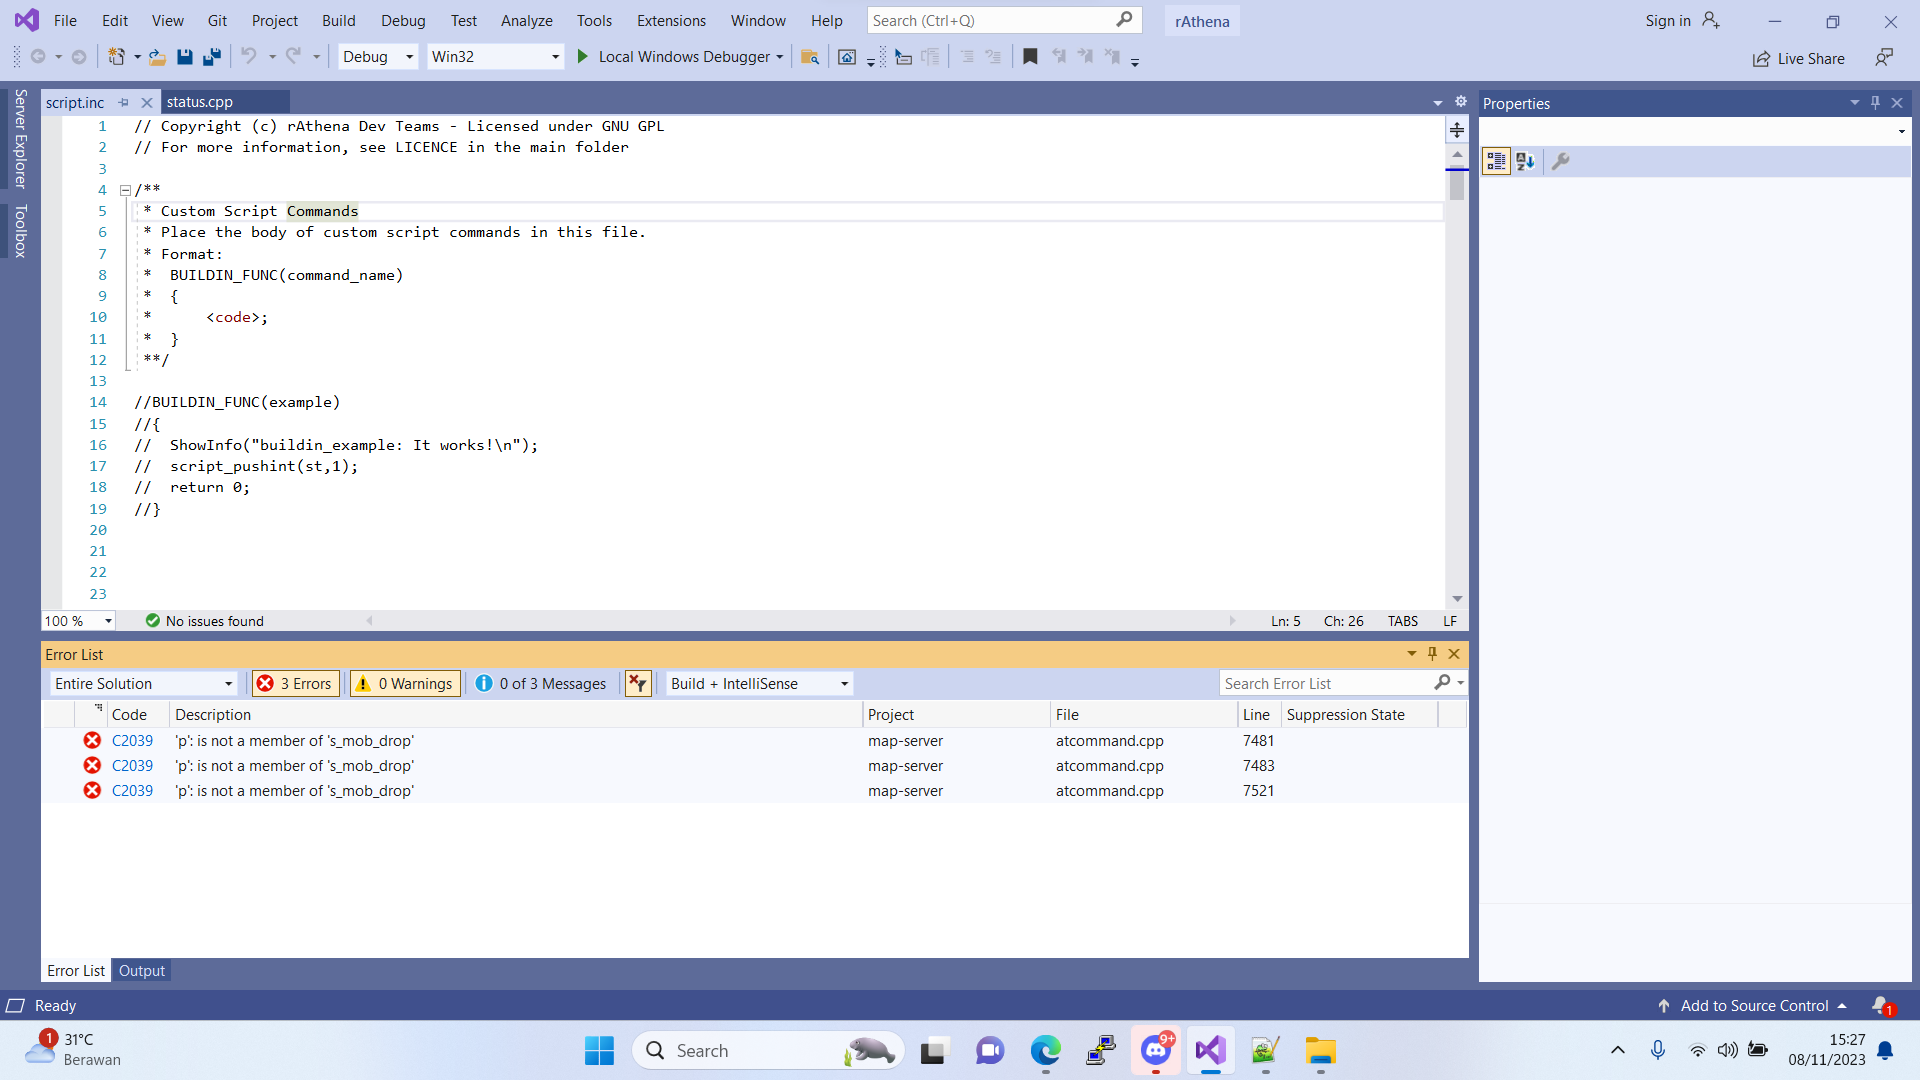The width and height of the screenshot is (1920, 1080).
Task: Open the Build + IntelliSense dropdown
Action: [760, 684]
